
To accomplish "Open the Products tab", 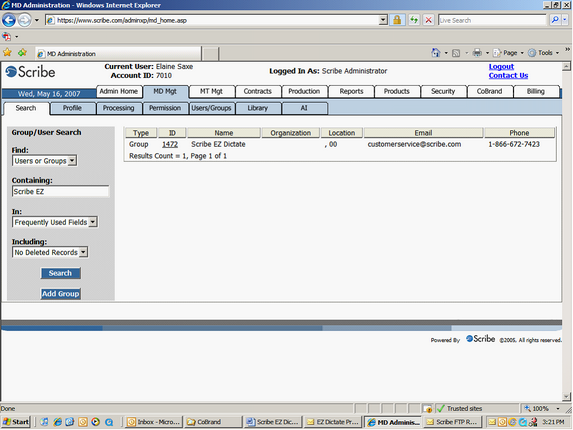I will pyautogui.click(x=397, y=91).
